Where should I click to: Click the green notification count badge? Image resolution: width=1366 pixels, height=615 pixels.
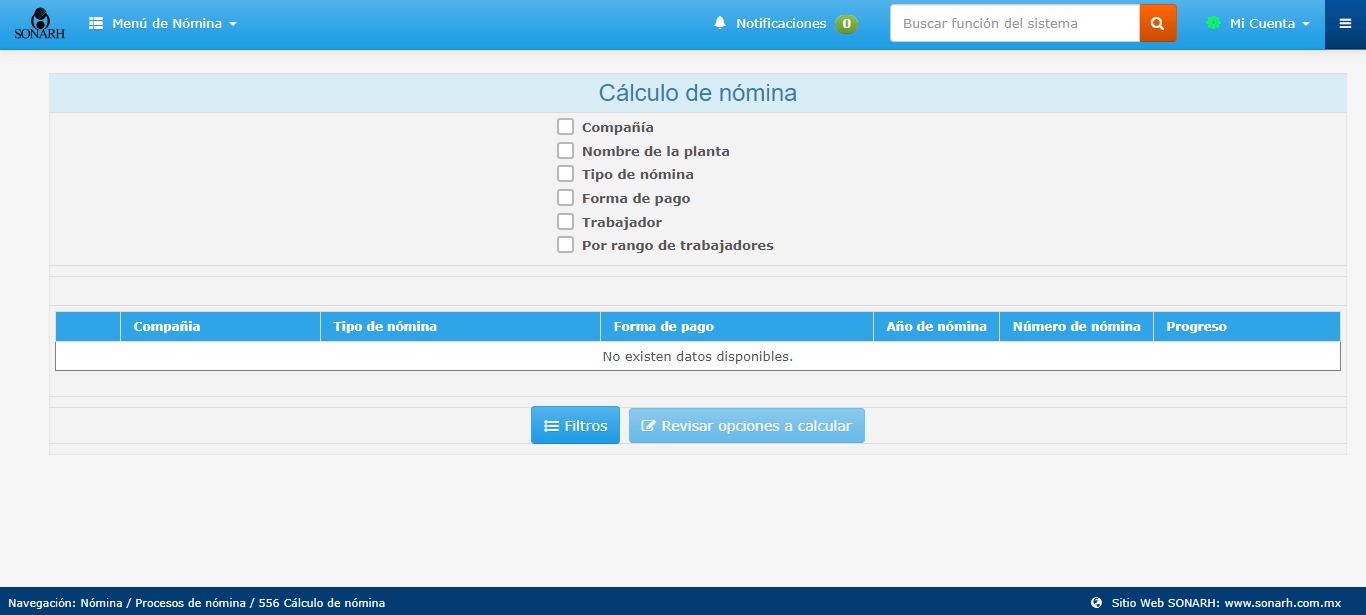(x=846, y=22)
